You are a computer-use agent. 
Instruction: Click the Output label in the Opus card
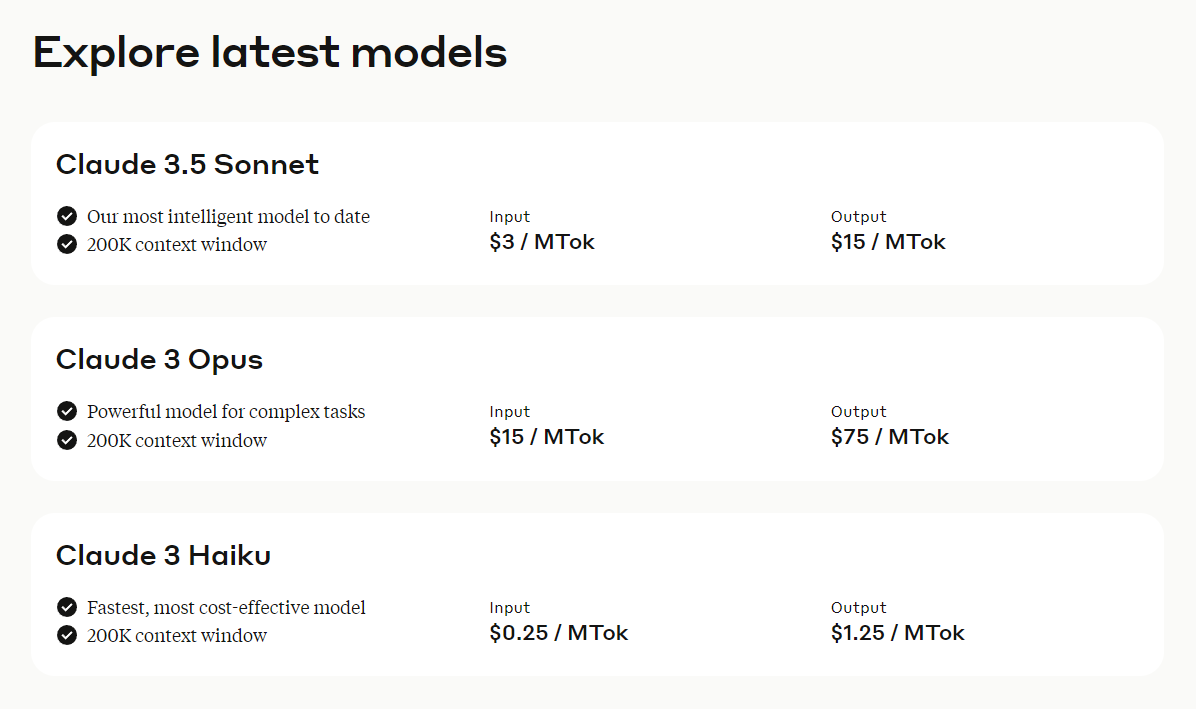pos(859,411)
